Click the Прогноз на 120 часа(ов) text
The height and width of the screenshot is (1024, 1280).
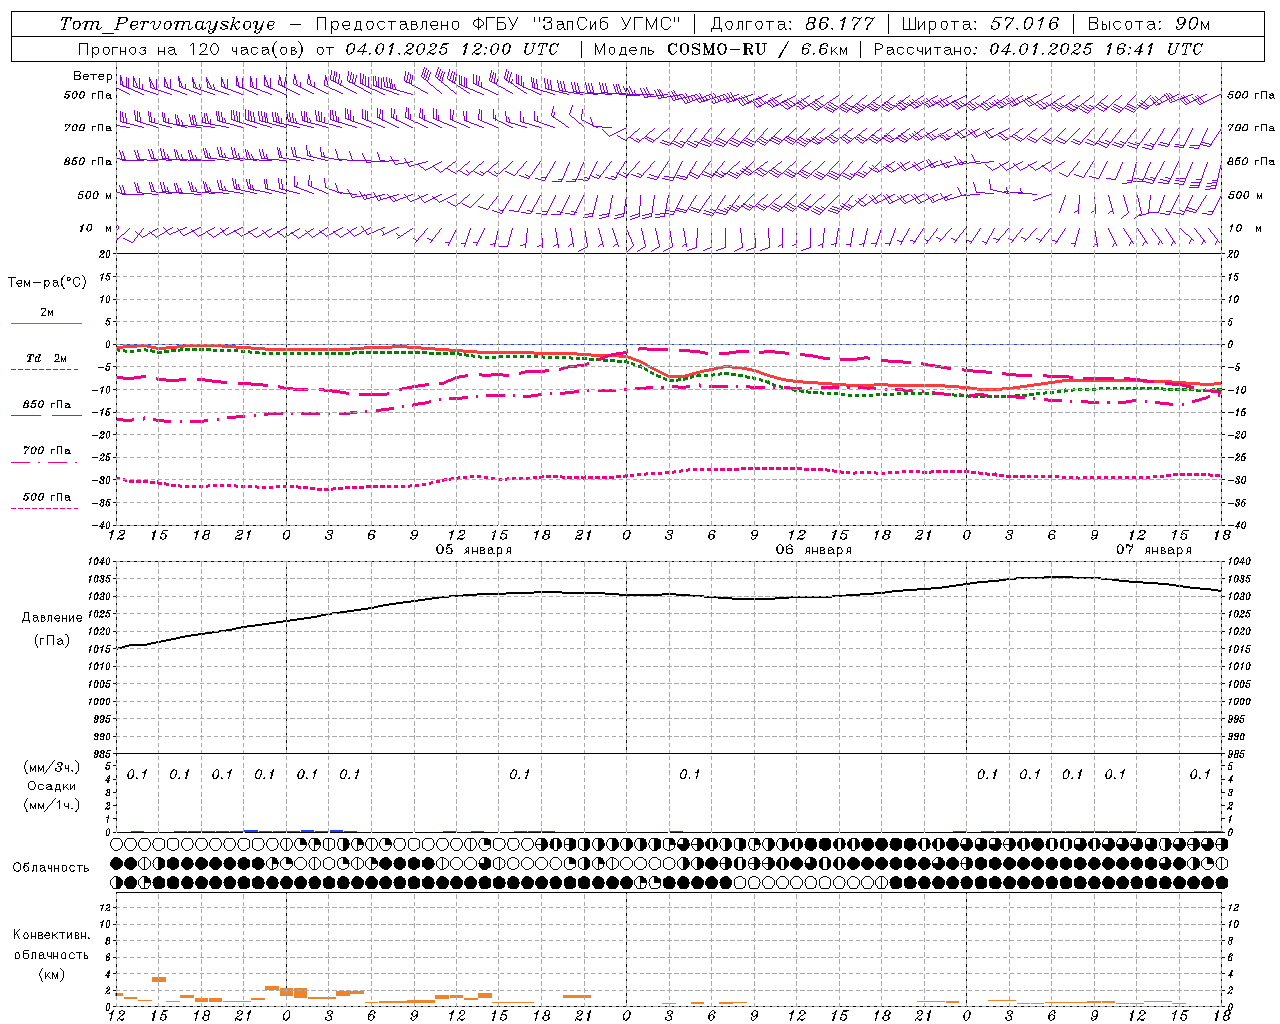(193, 49)
